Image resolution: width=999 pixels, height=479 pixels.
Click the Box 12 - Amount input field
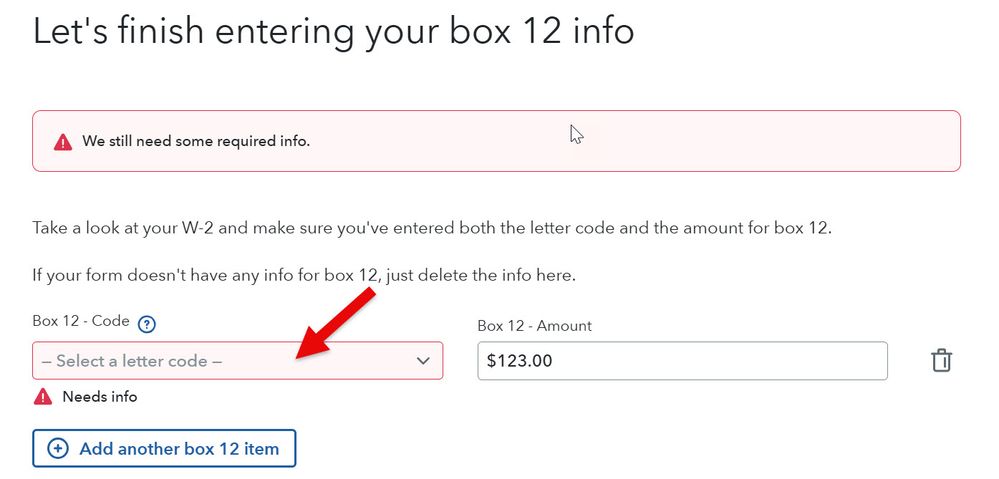(x=700, y=361)
